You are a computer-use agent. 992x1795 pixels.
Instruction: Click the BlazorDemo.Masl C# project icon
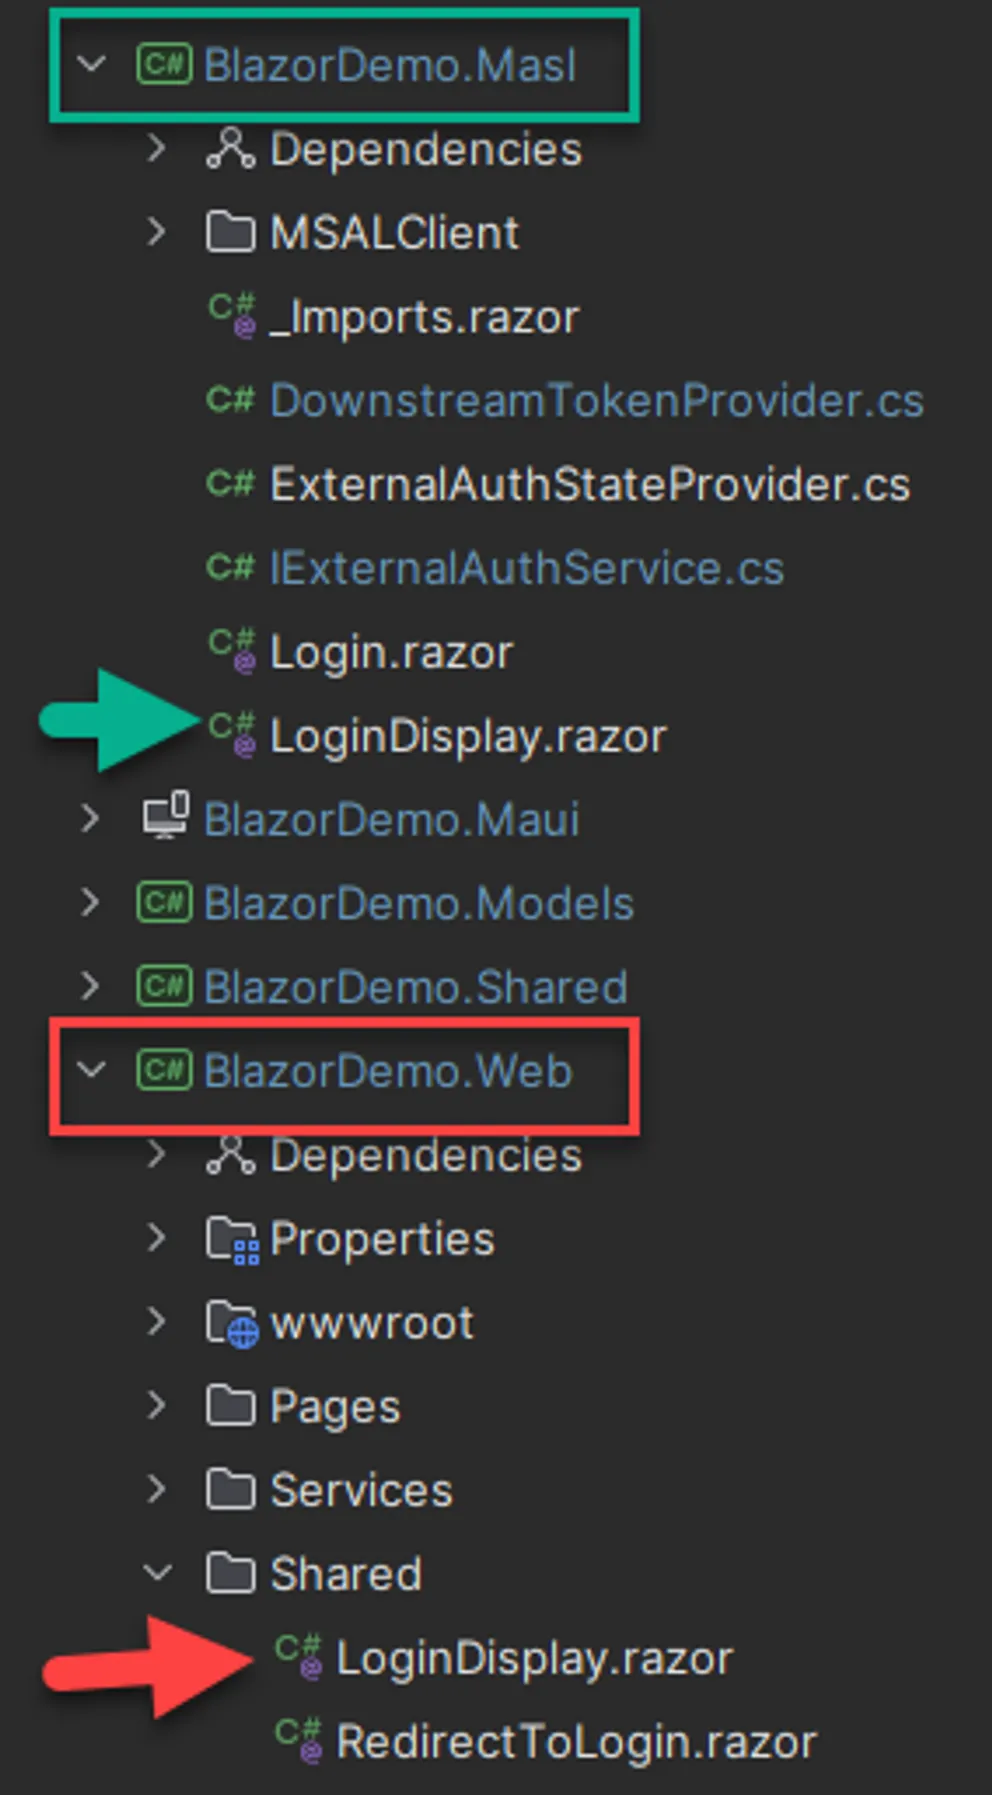point(164,65)
